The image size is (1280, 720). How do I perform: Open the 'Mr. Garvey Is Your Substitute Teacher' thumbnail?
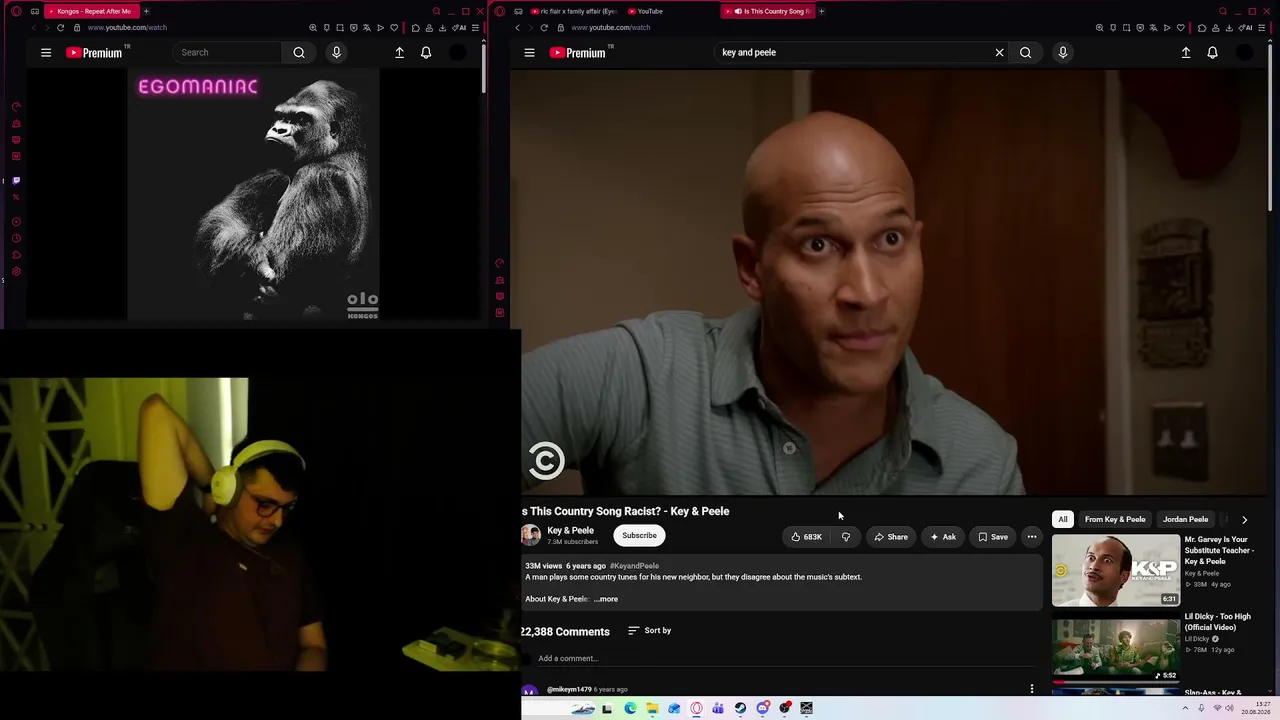1116,571
